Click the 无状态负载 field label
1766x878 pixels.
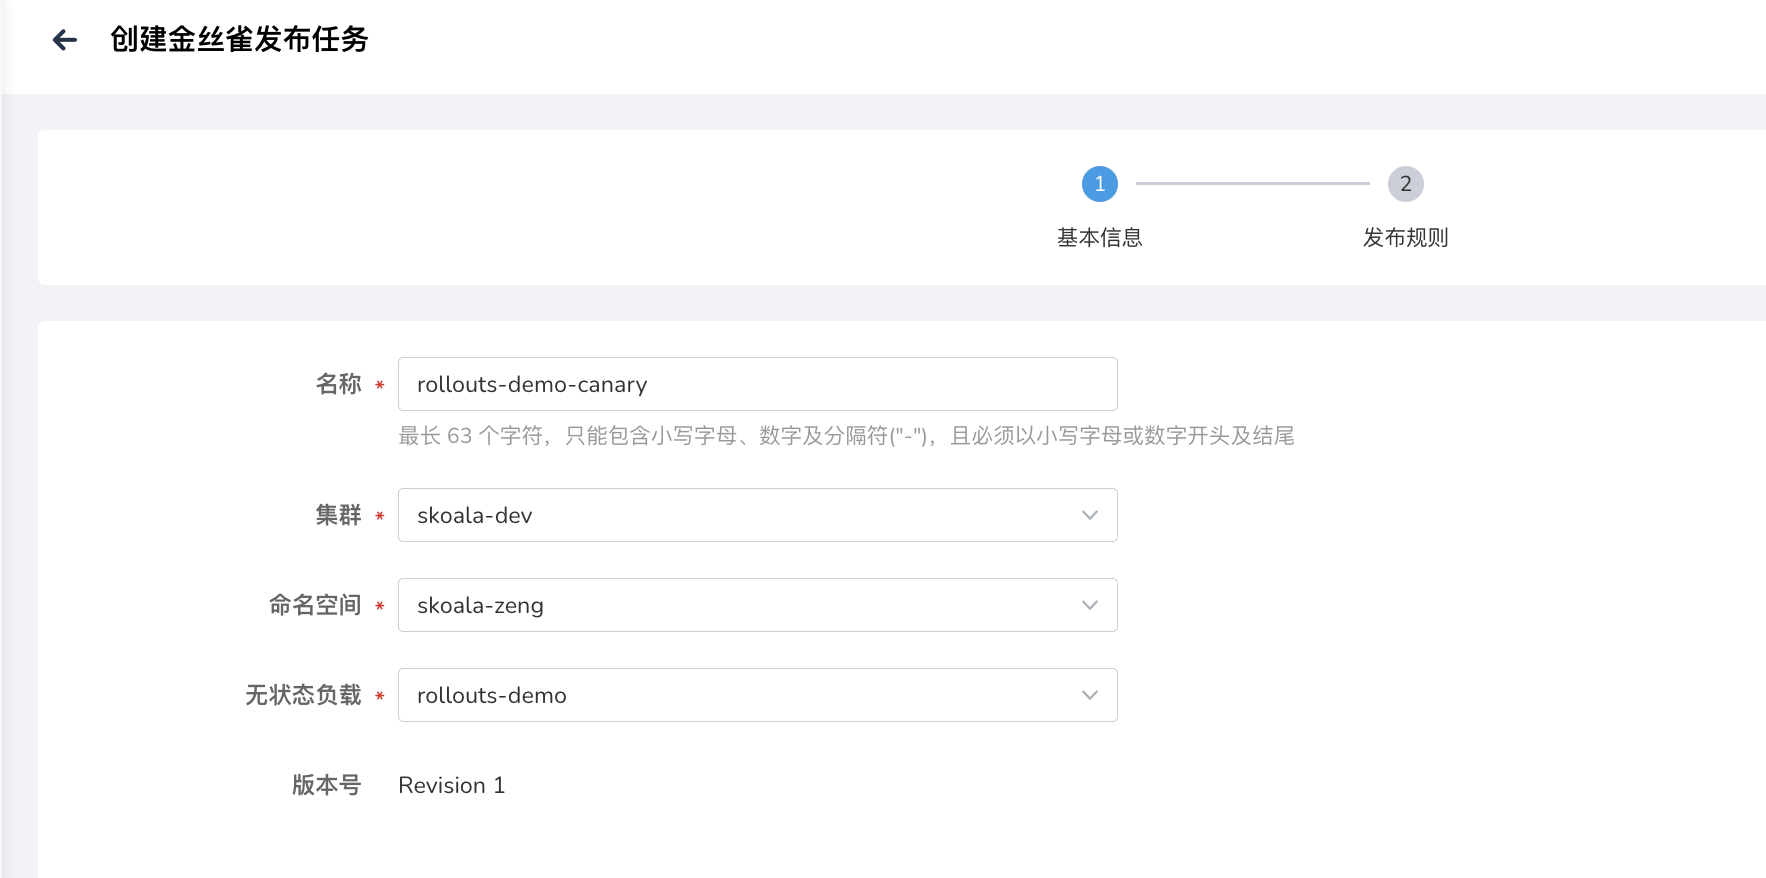[x=303, y=695]
